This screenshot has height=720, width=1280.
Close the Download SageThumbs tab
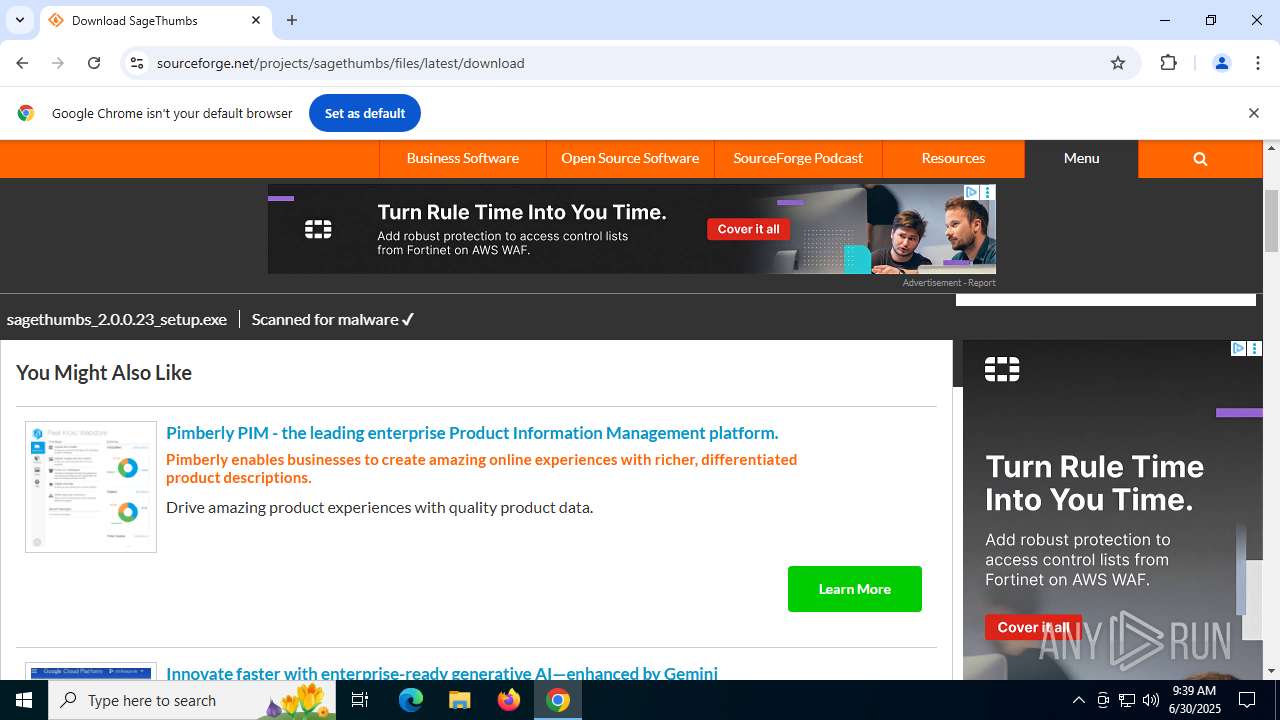pyautogui.click(x=256, y=20)
